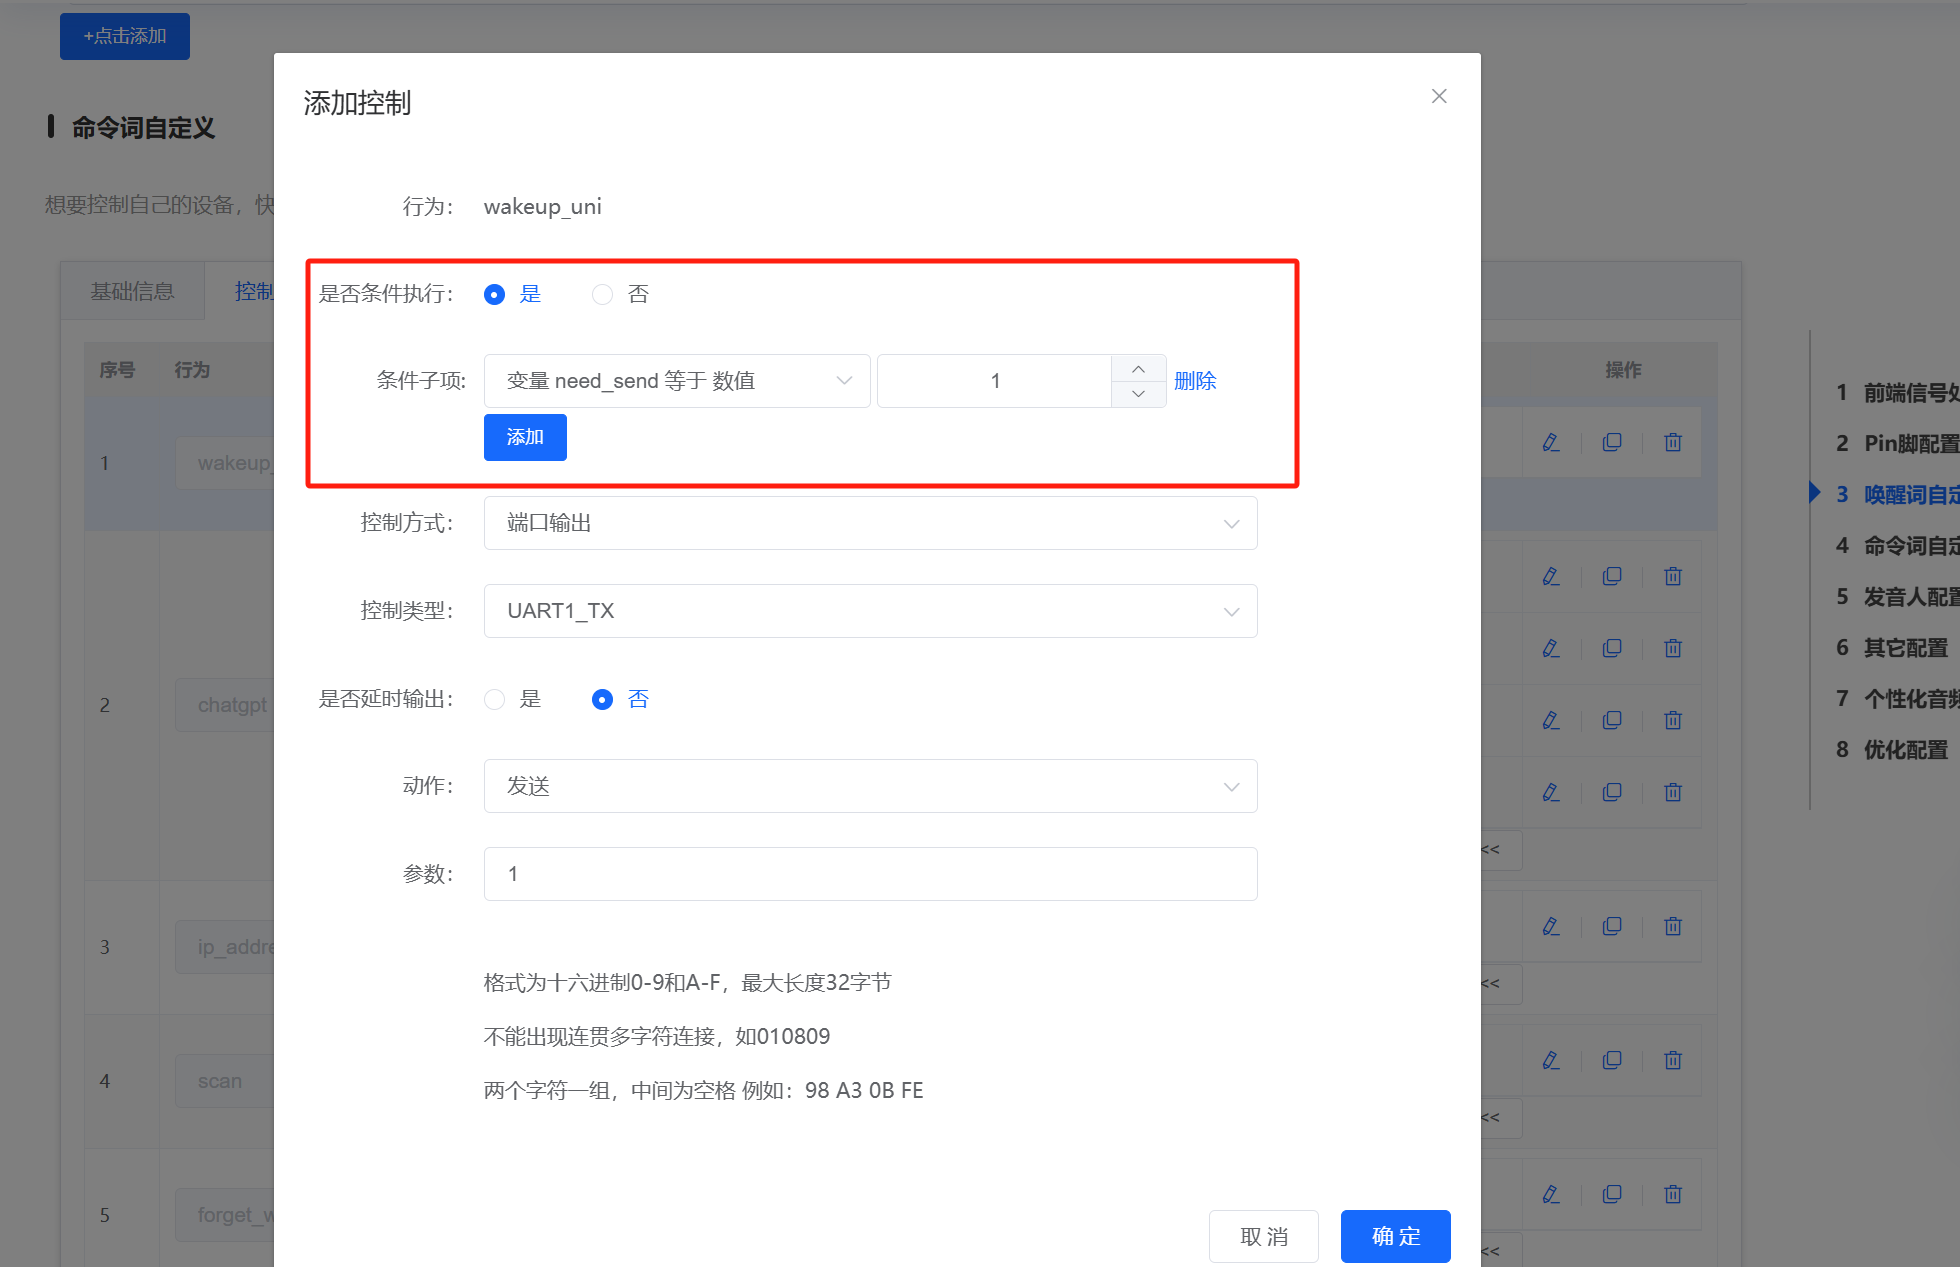Viewport: 1960px width, 1267px height.
Task: Click the trash icon in the scan row
Action: [1673, 1060]
